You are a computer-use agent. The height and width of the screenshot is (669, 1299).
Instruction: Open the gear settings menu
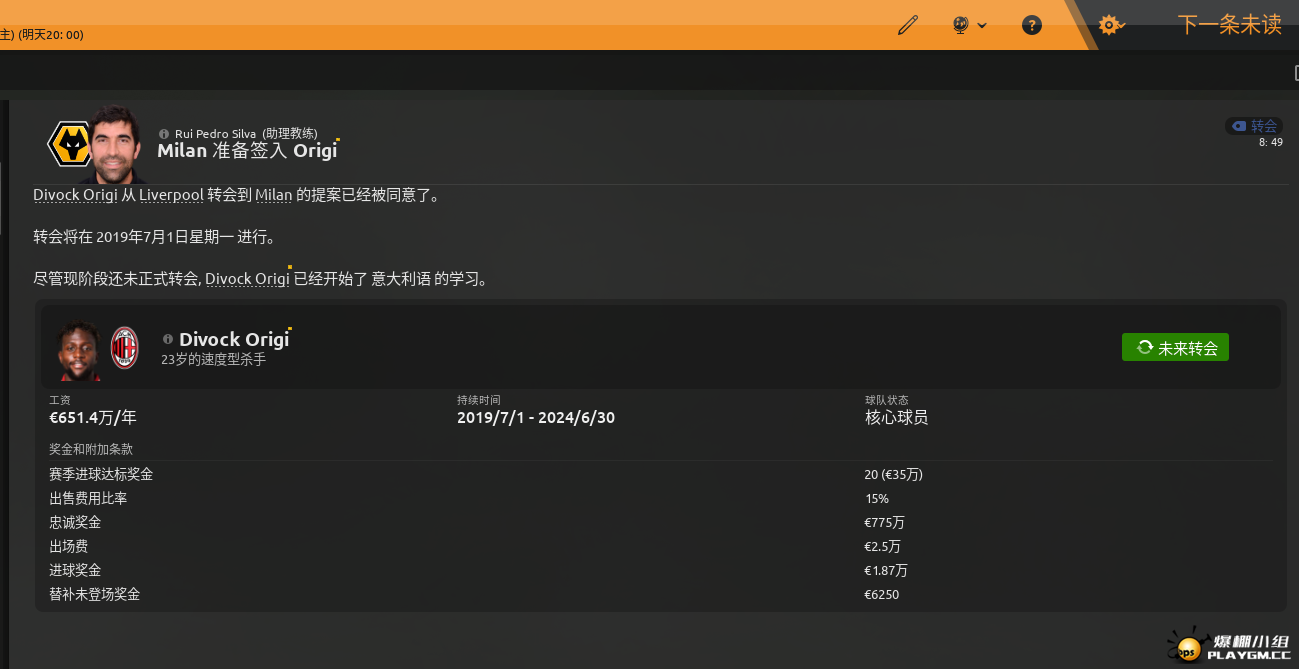[1110, 25]
